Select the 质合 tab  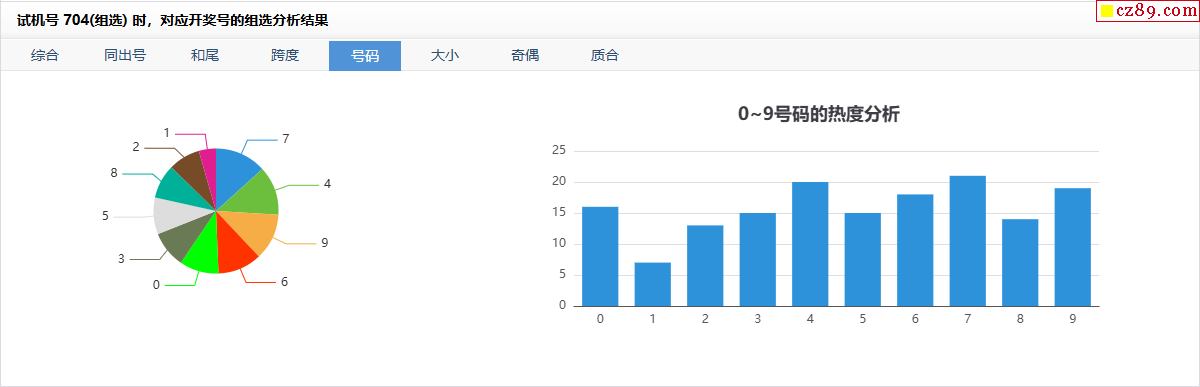point(605,56)
